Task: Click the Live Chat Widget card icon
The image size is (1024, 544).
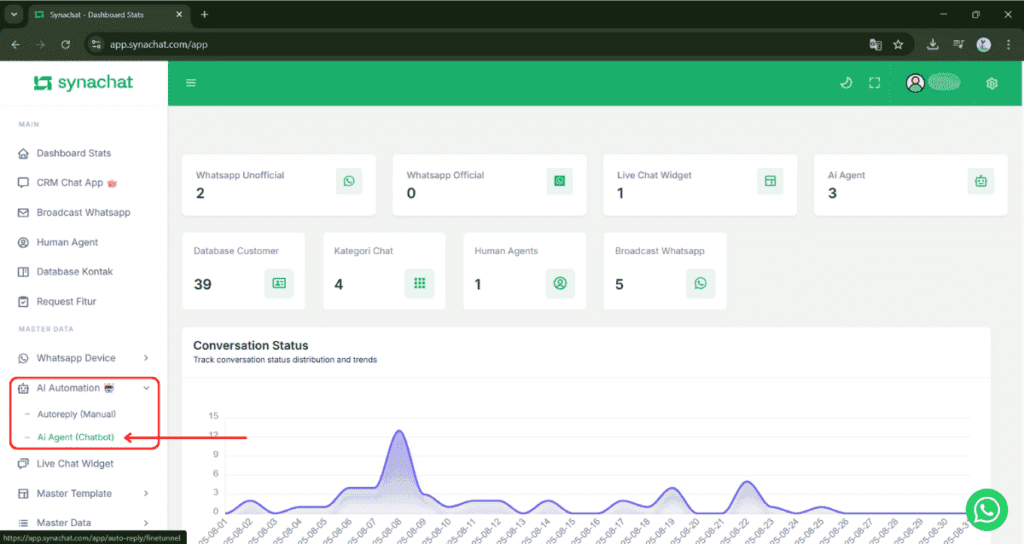Action: (770, 181)
